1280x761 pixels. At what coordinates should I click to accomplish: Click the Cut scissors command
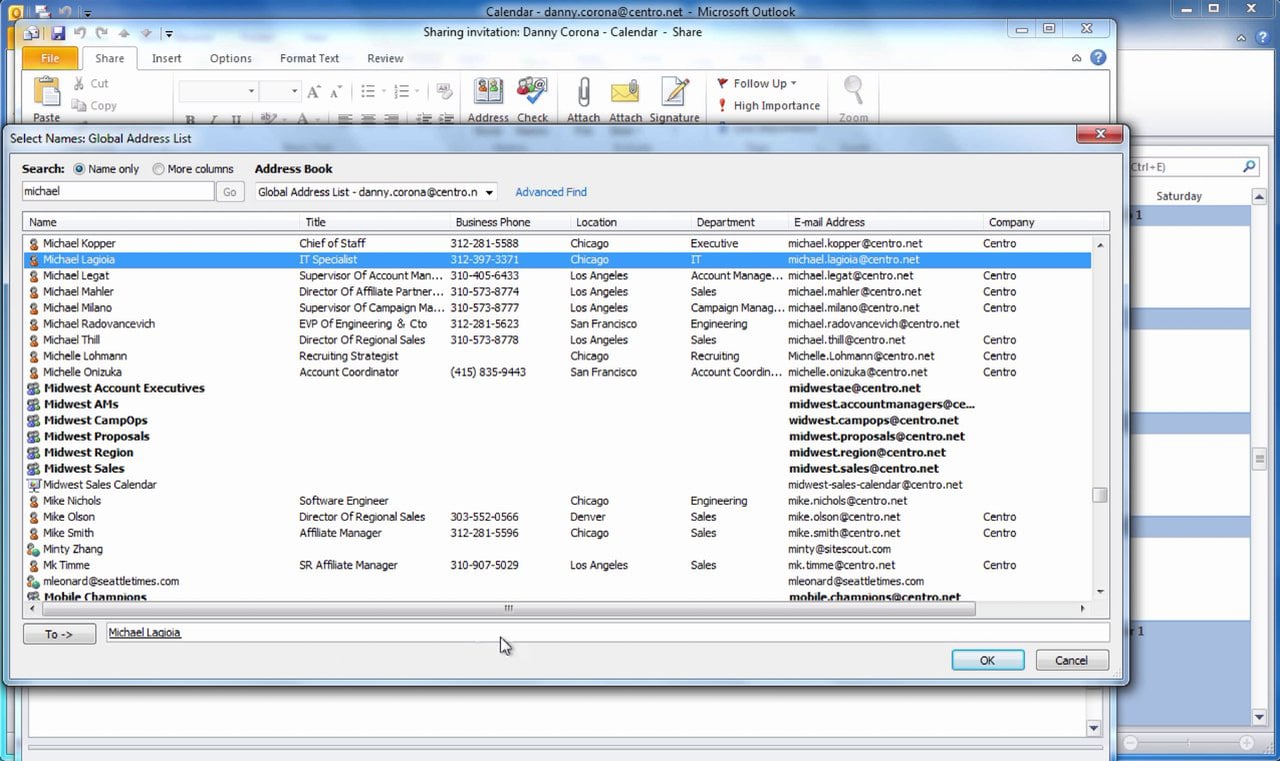tap(91, 84)
